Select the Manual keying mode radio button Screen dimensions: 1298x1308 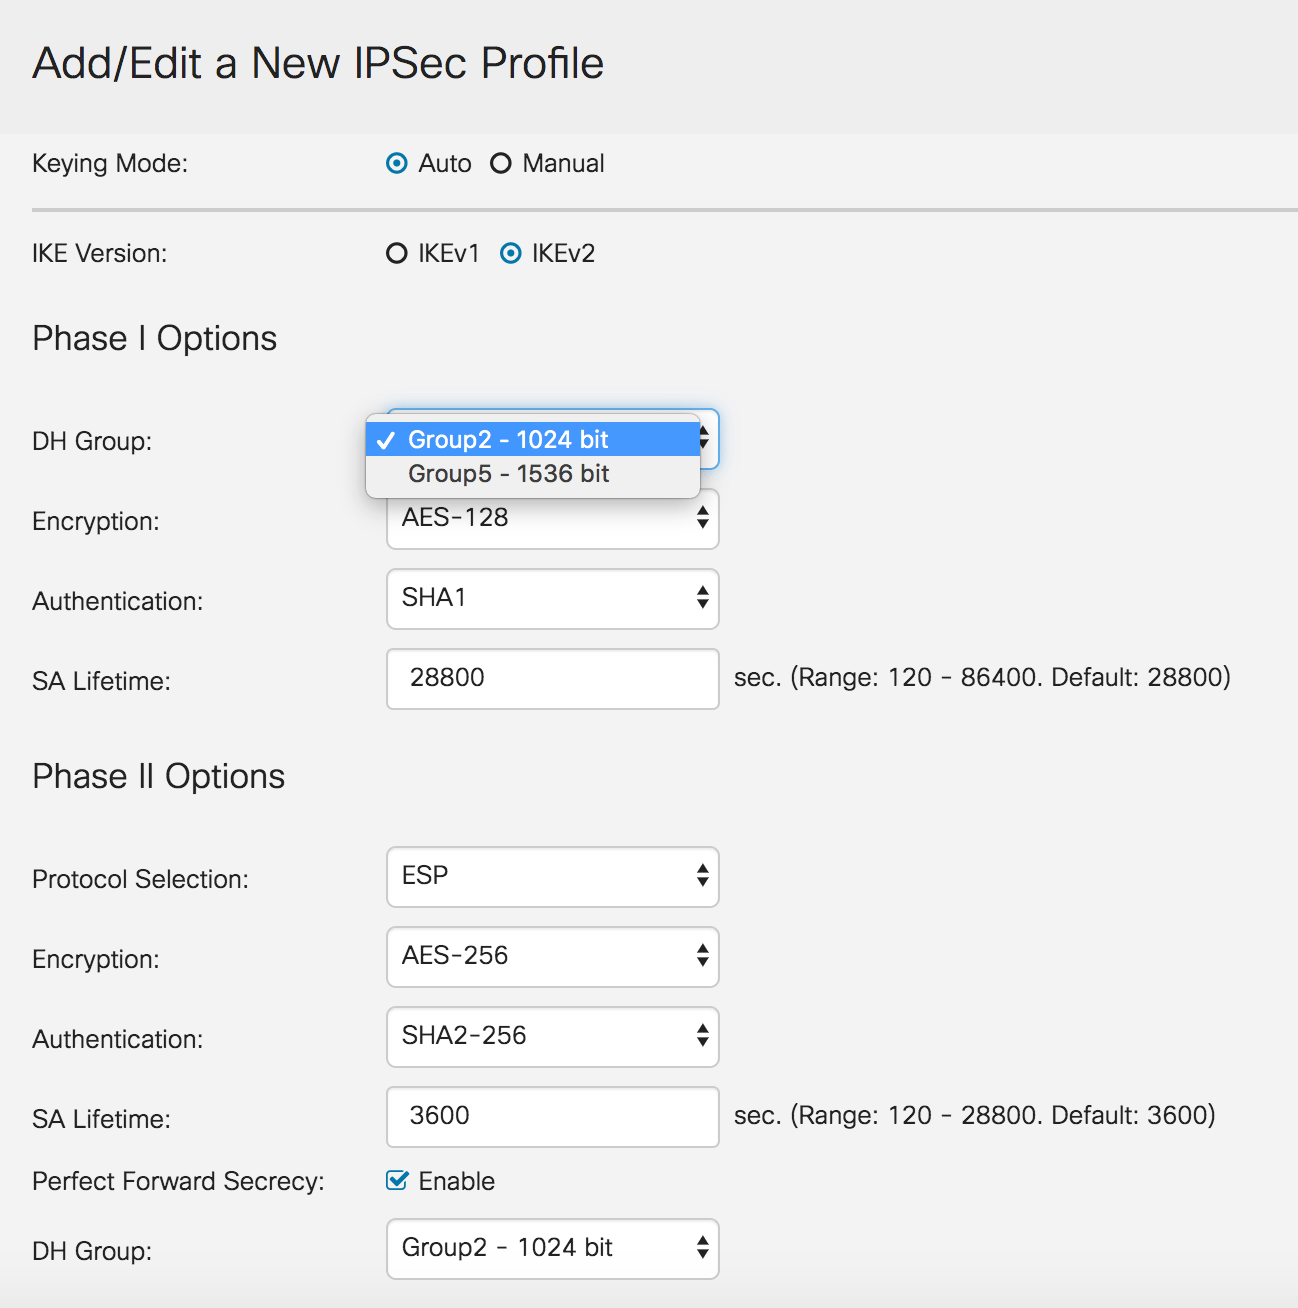[x=500, y=163]
